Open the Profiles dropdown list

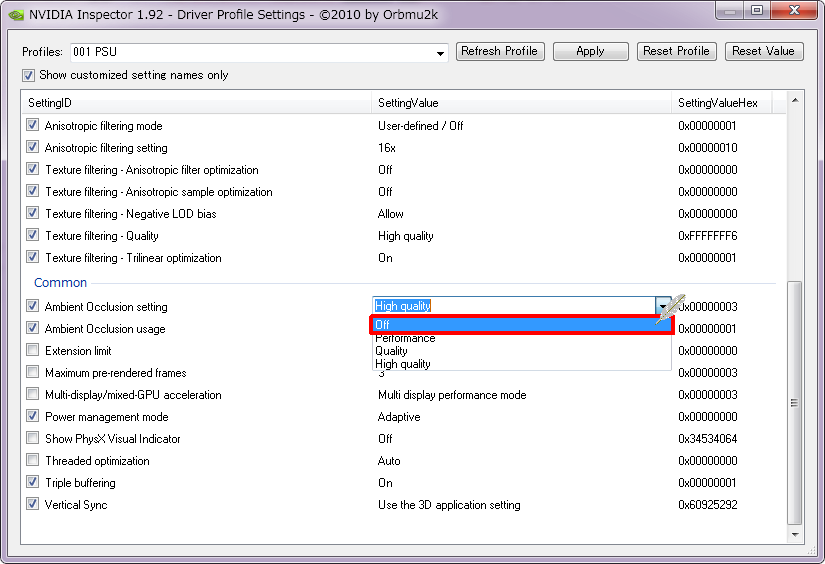pyautogui.click(x=440, y=53)
